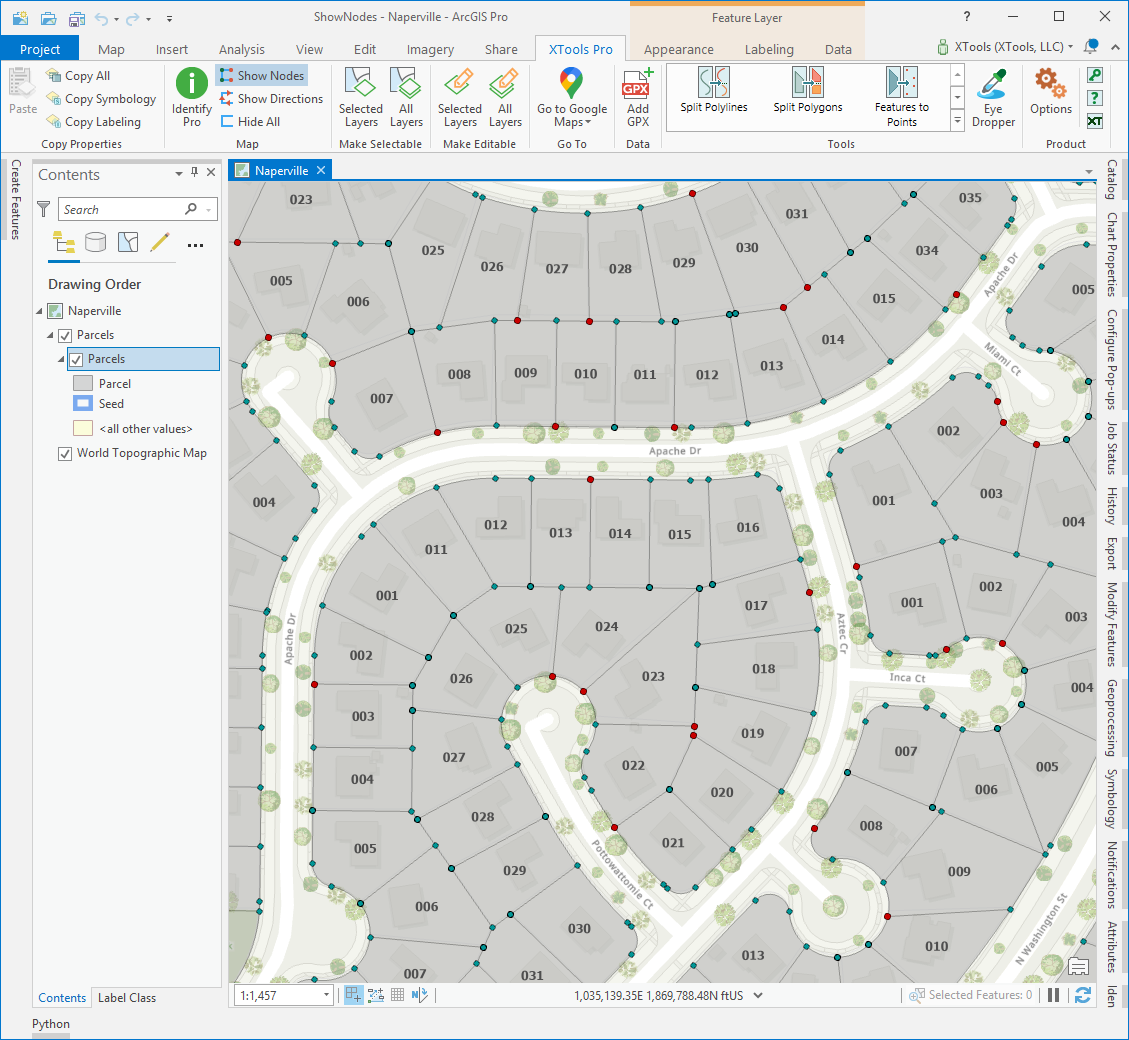This screenshot has width=1129, height=1040.
Task: Open the map scale dropdown 1:1,457
Action: pyautogui.click(x=326, y=995)
